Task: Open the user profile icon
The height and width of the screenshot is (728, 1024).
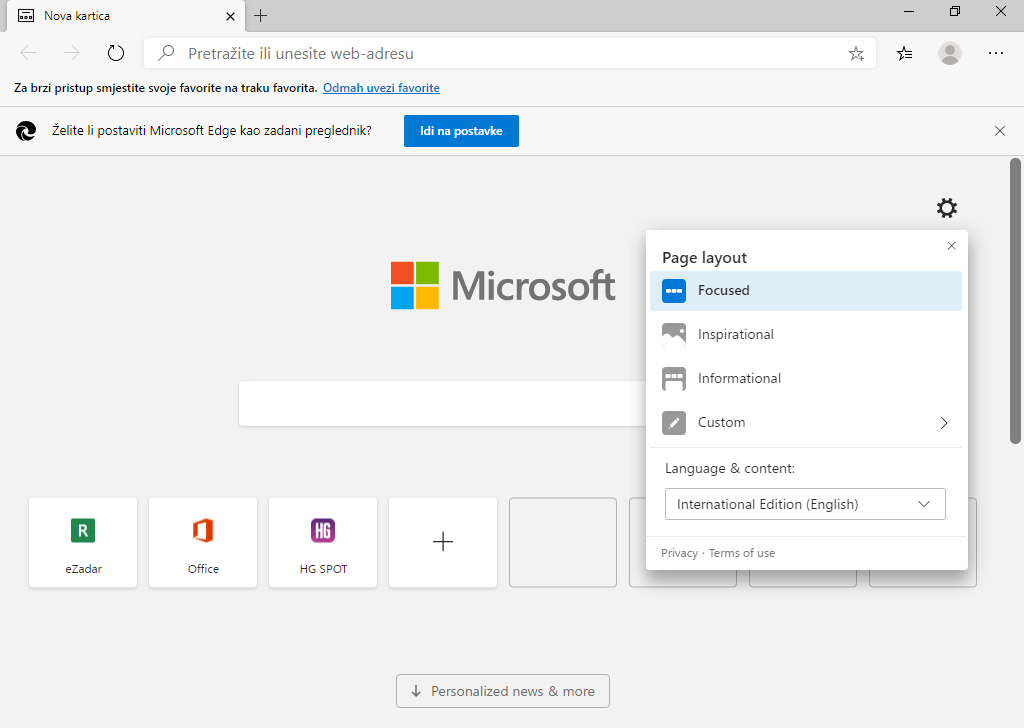Action: pos(949,54)
